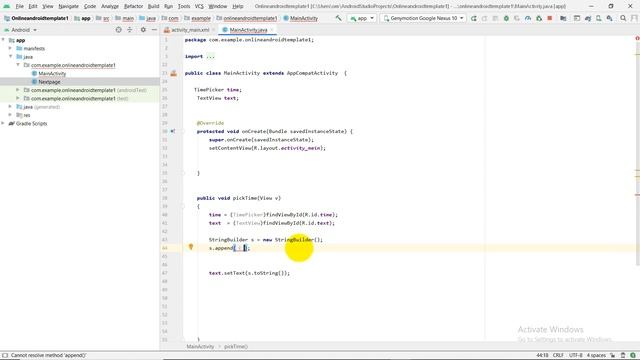Viewport: 640px width, 360px height.
Task: Open the File menu
Action: (x=19, y=6)
